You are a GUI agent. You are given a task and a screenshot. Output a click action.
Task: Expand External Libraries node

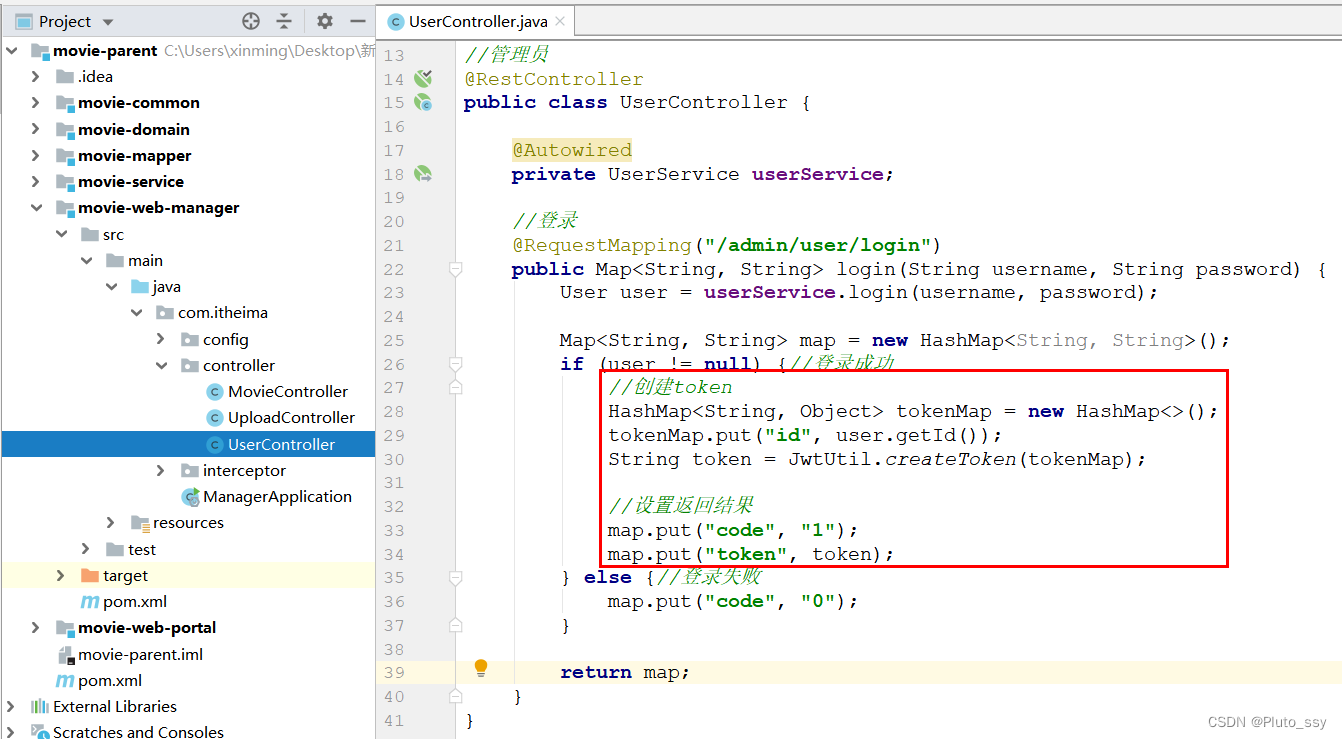(x=11, y=706)
